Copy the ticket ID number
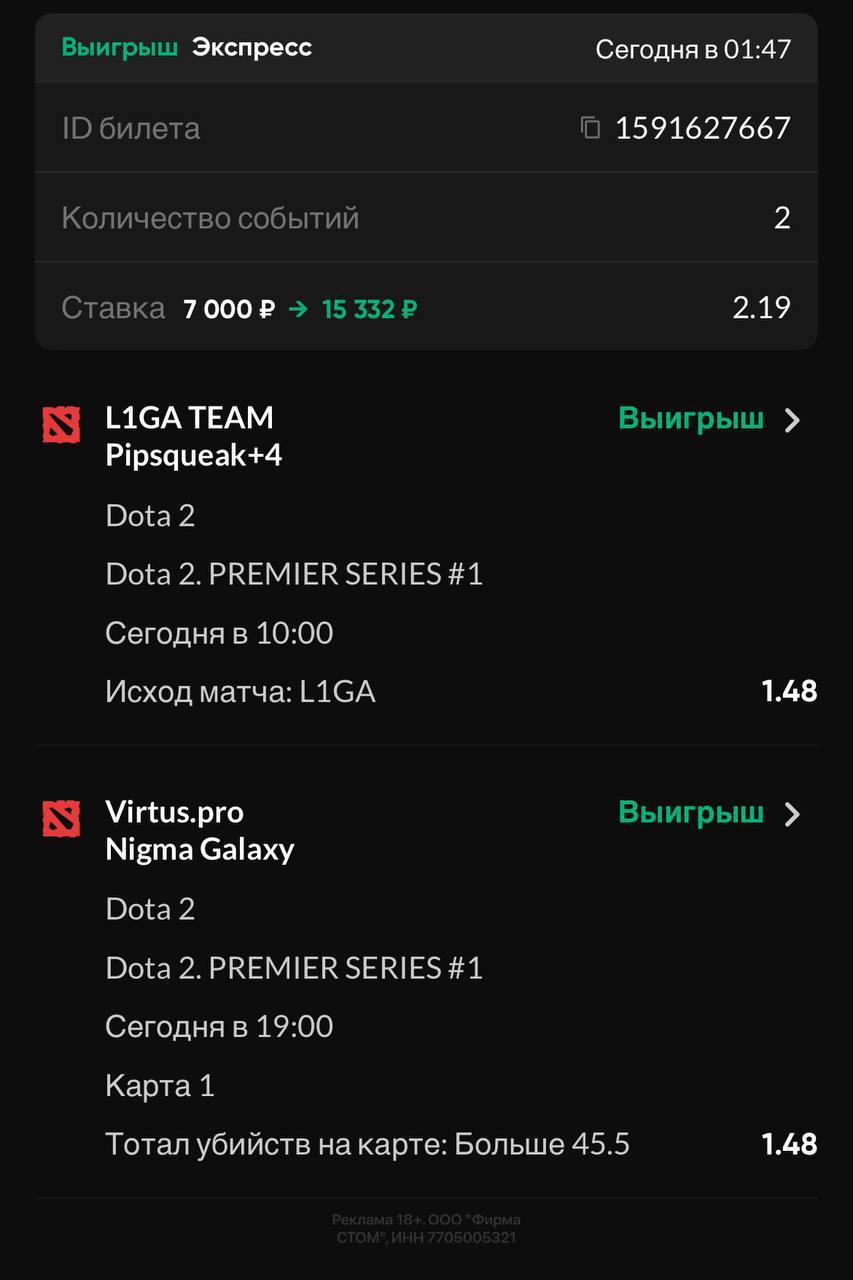This screenshot has width=853, height=1280. (x=591, y=128)
